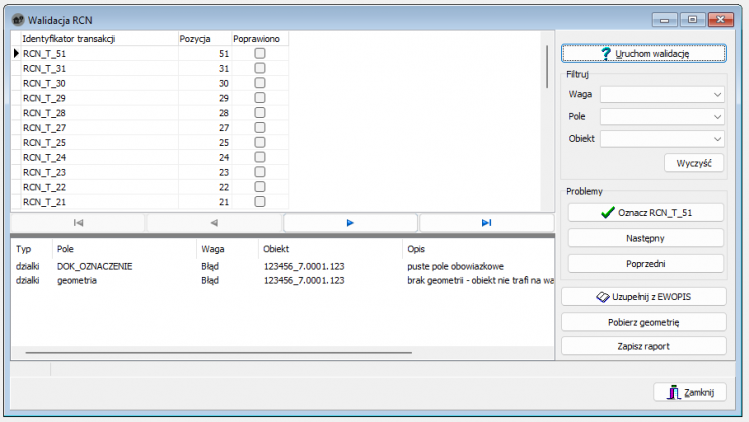This screenshot has height=422, width=749.
Task: Click Pole column header in problems list
Action: coord(124,249)
